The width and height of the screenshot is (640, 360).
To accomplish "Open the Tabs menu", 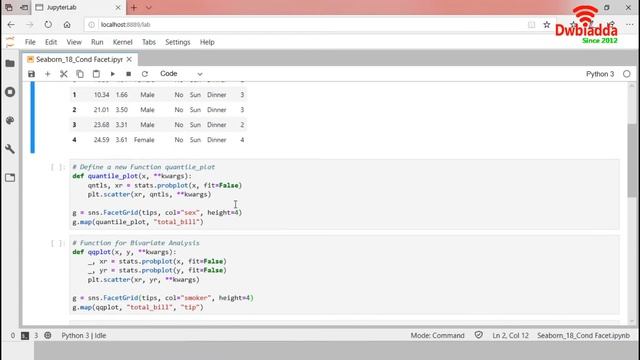I will coord(149,42).
